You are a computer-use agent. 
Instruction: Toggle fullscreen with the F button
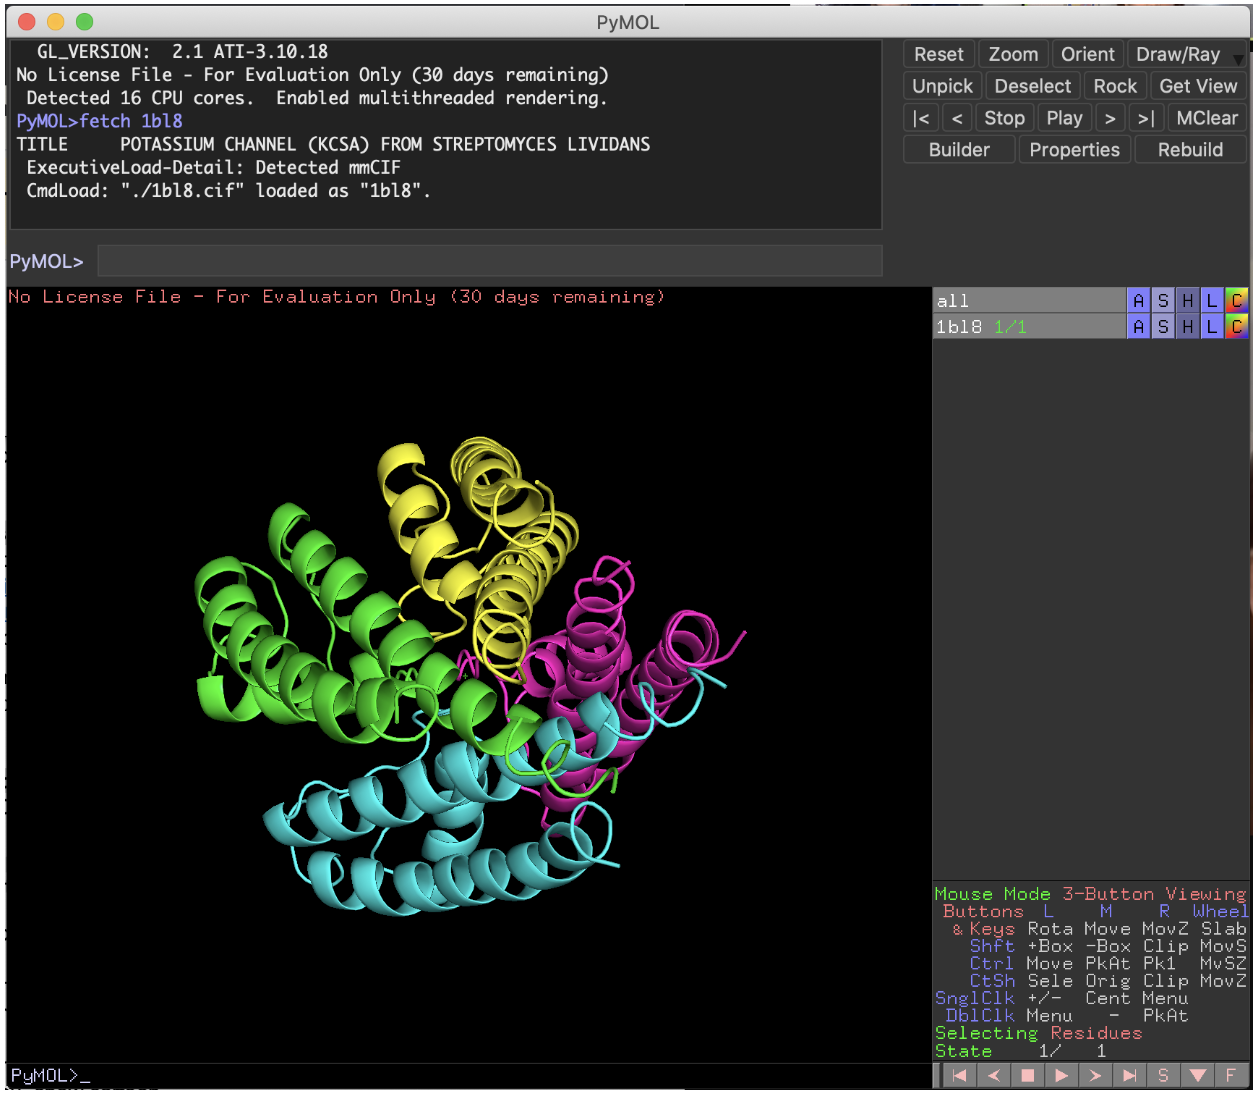[1231, 1076]
